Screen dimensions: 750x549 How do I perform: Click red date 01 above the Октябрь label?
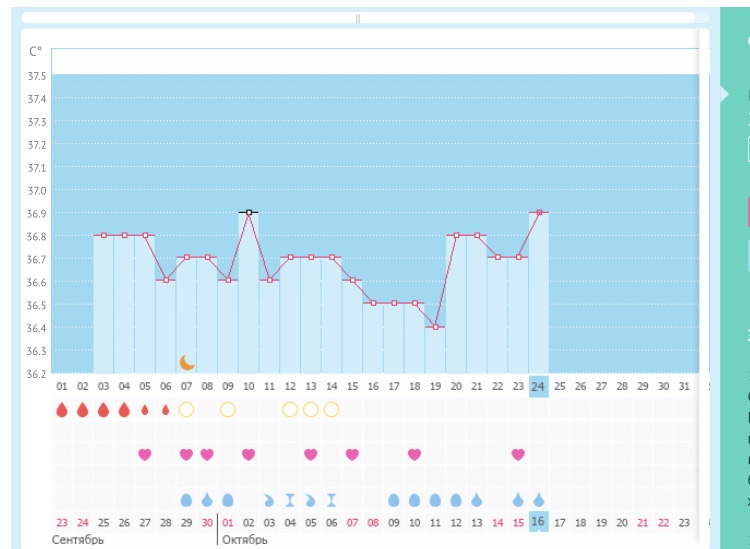pos(228,521)
